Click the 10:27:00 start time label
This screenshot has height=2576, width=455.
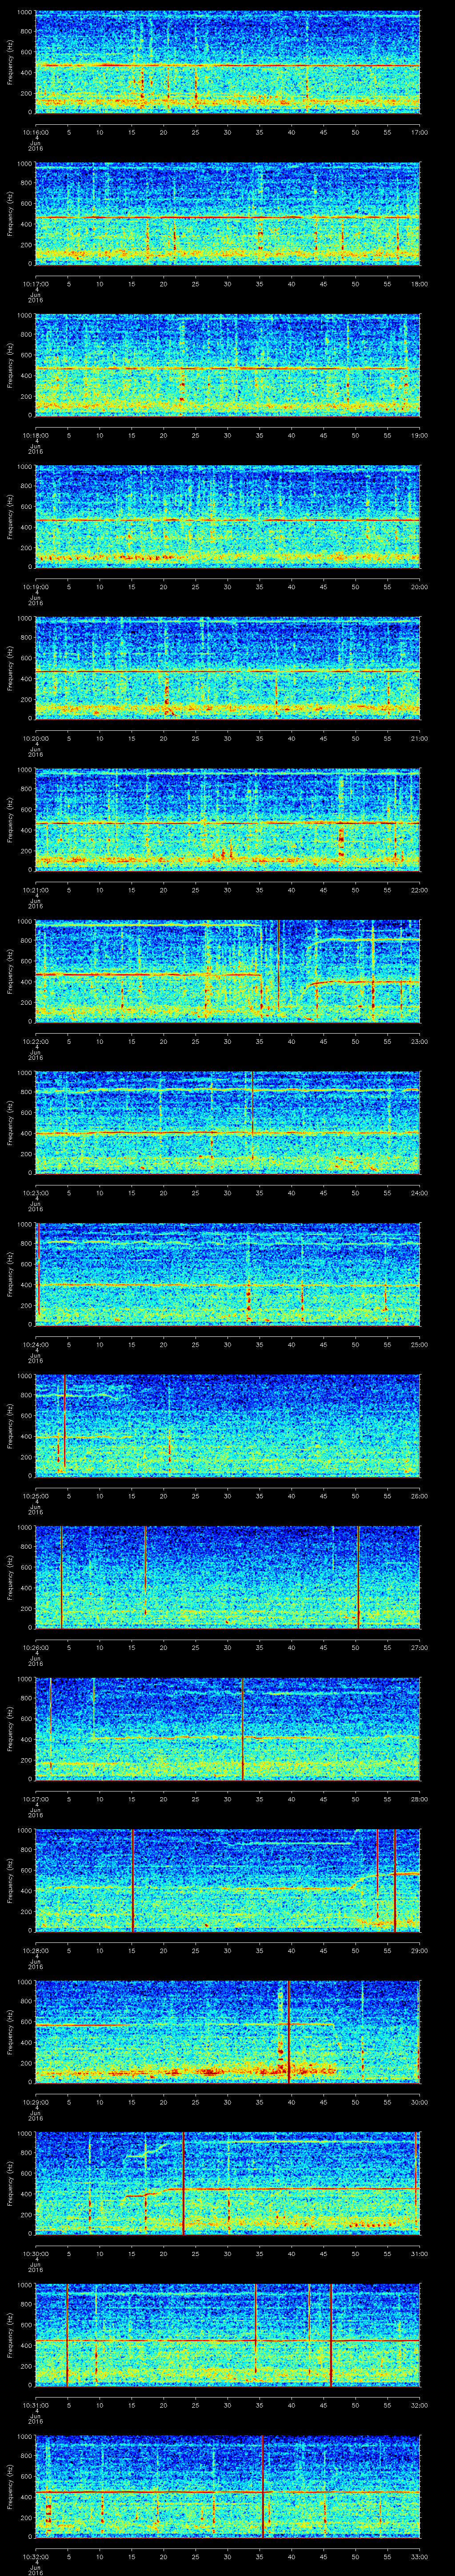coord(35,1799)
